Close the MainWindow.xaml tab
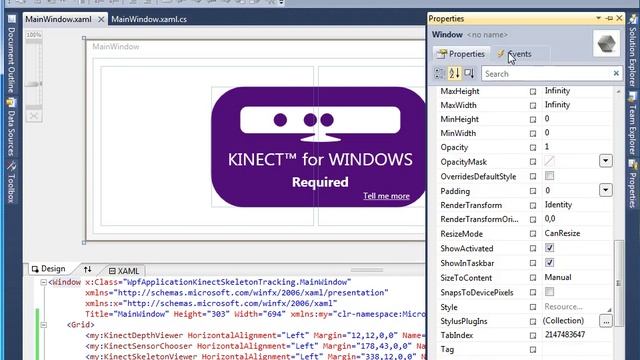Viewport: 640px width, 360px height. (x=101, y=19)
